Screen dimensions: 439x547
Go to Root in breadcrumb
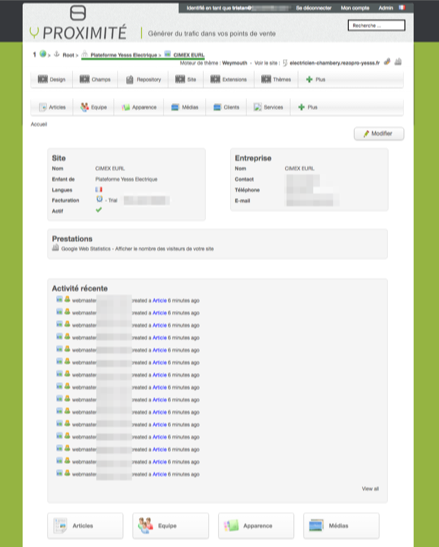click(x=68, y=55)
